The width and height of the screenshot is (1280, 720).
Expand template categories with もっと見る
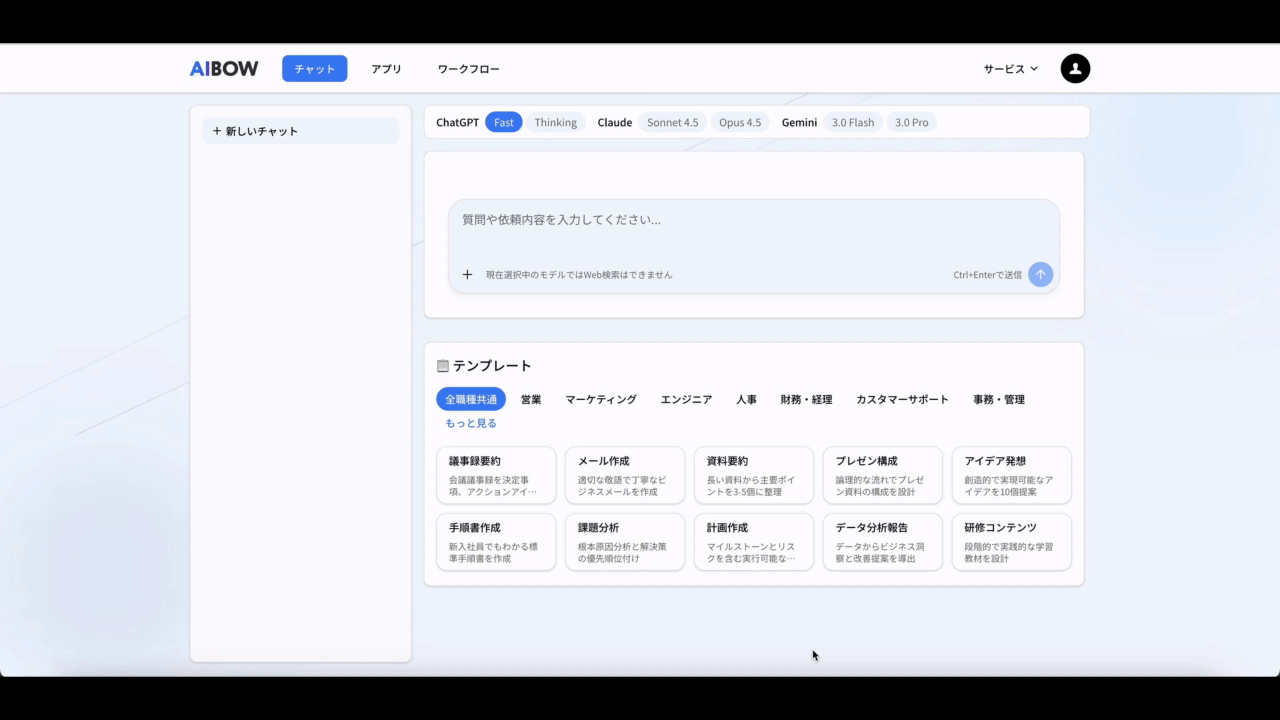coord(471,423)
